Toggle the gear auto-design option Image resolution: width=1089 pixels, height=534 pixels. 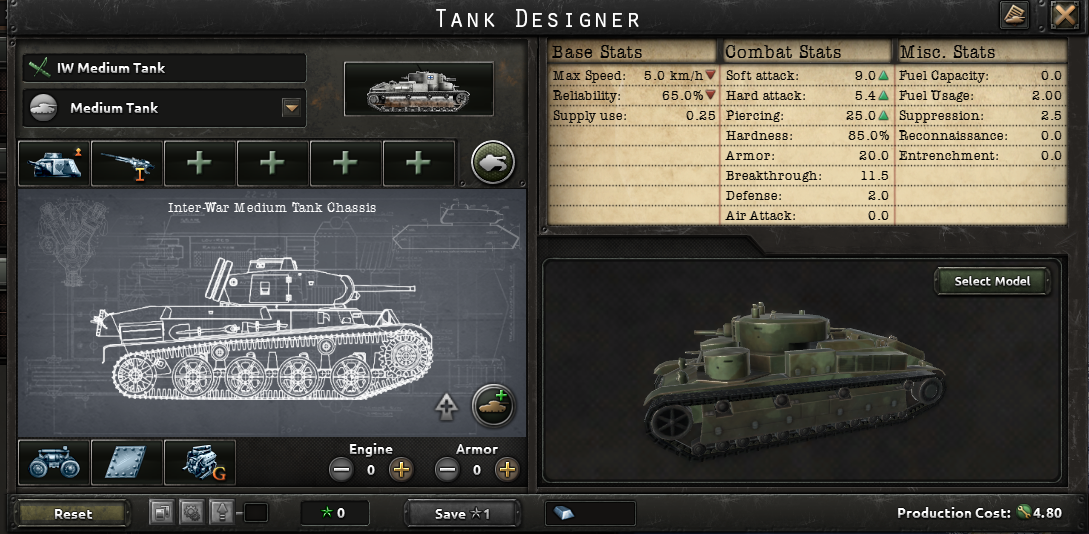click(190, 514)
